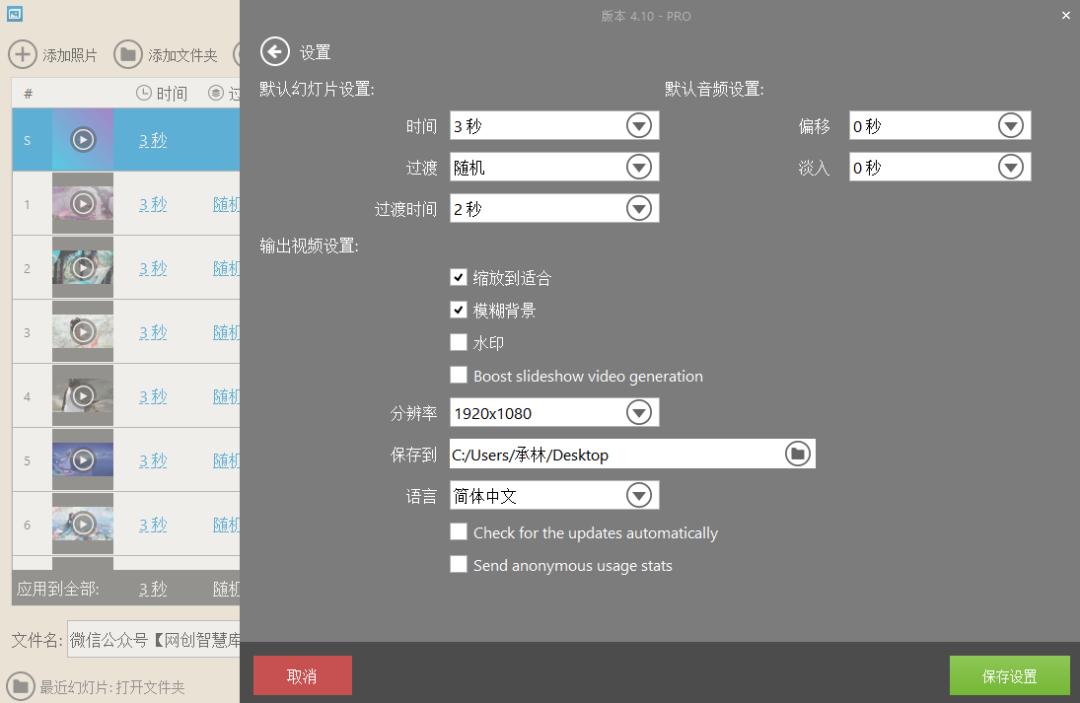
Task: Click the clock icon in 时间 column header
Action: pos(143,93)
